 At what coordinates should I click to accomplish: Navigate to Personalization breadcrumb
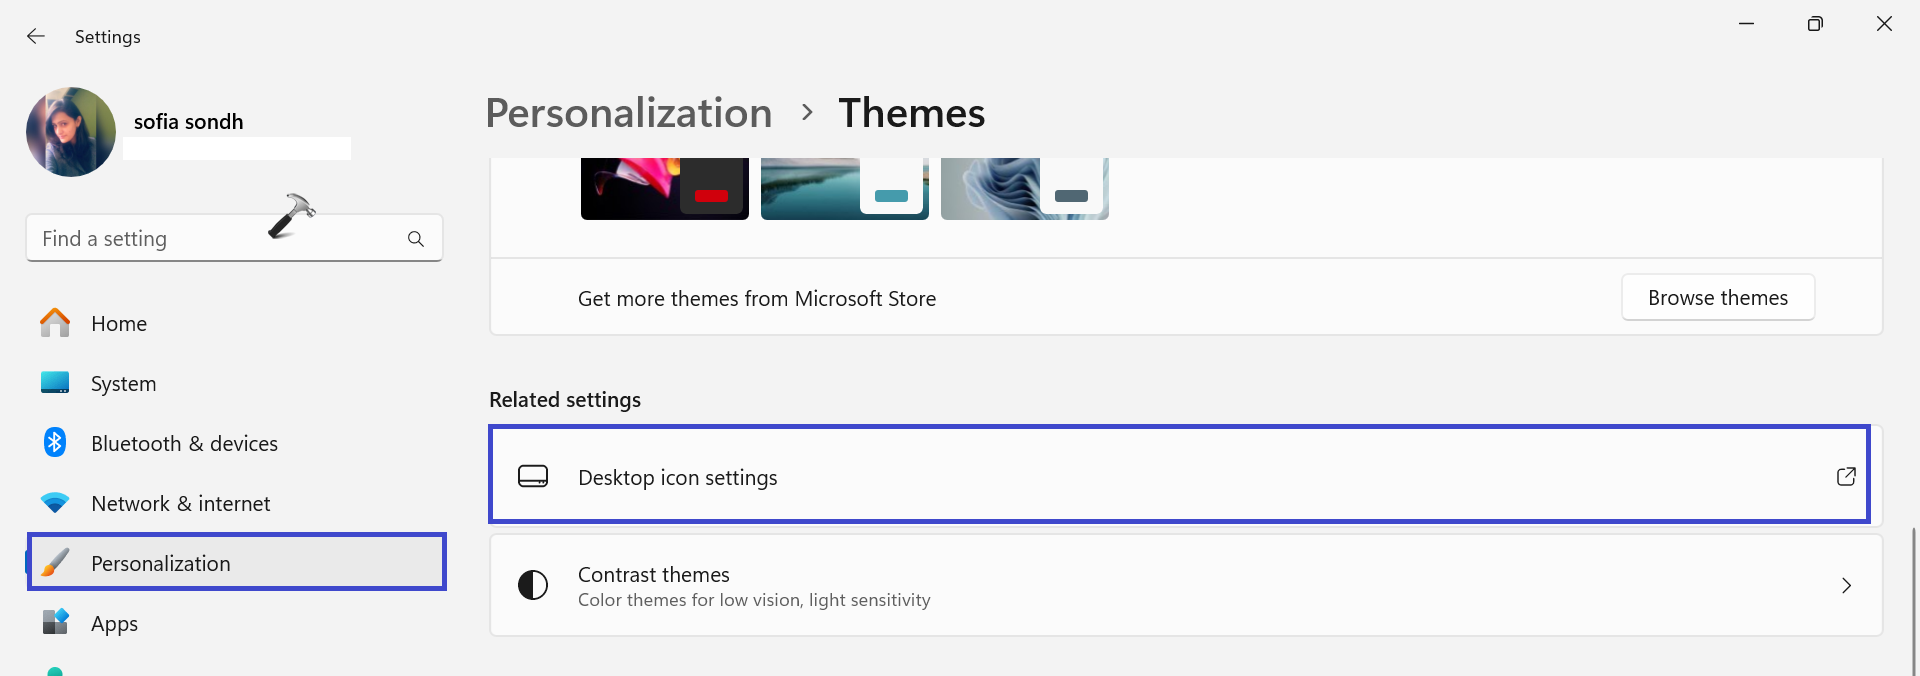coord(628,113)
